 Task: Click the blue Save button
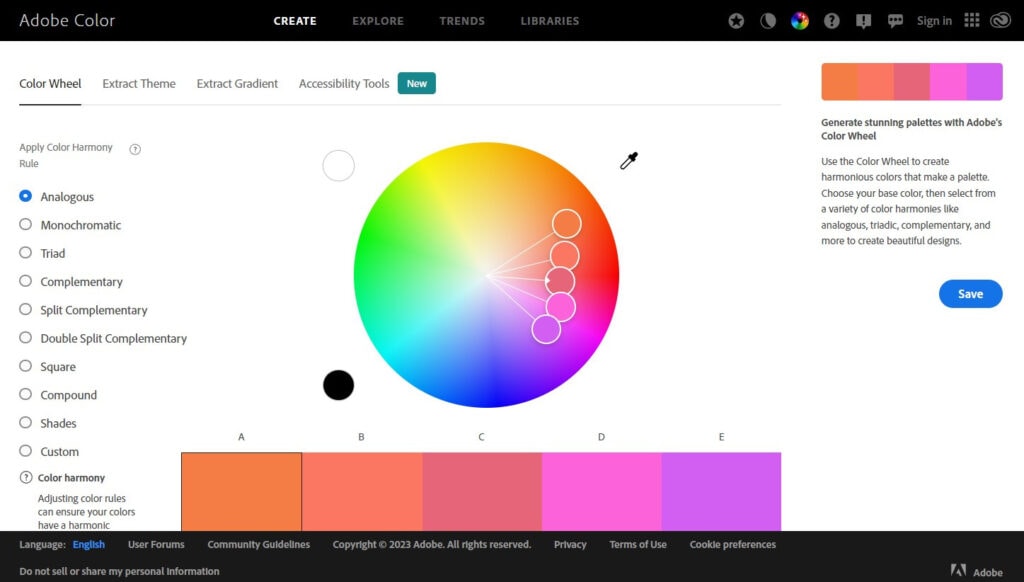click(x=970, y=294)
